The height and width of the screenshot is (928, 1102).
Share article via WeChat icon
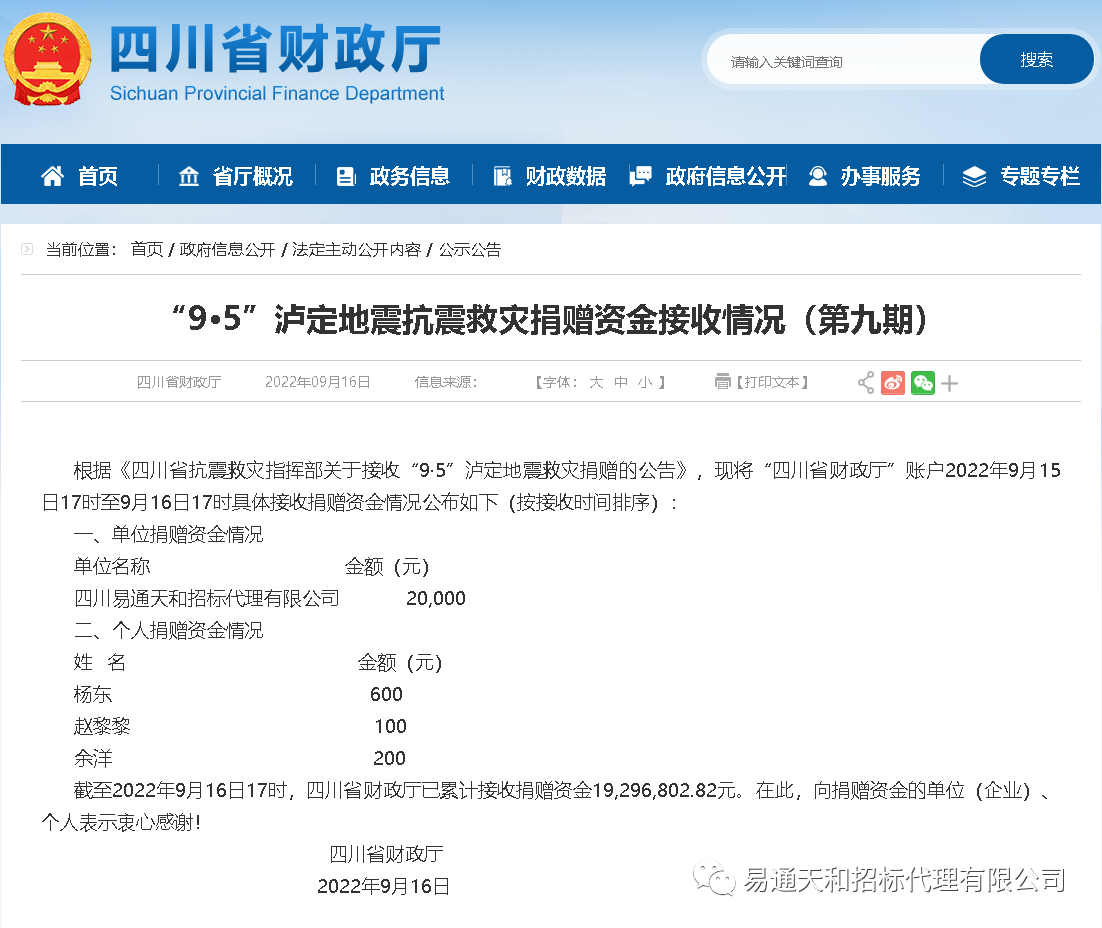pos(922,383)
